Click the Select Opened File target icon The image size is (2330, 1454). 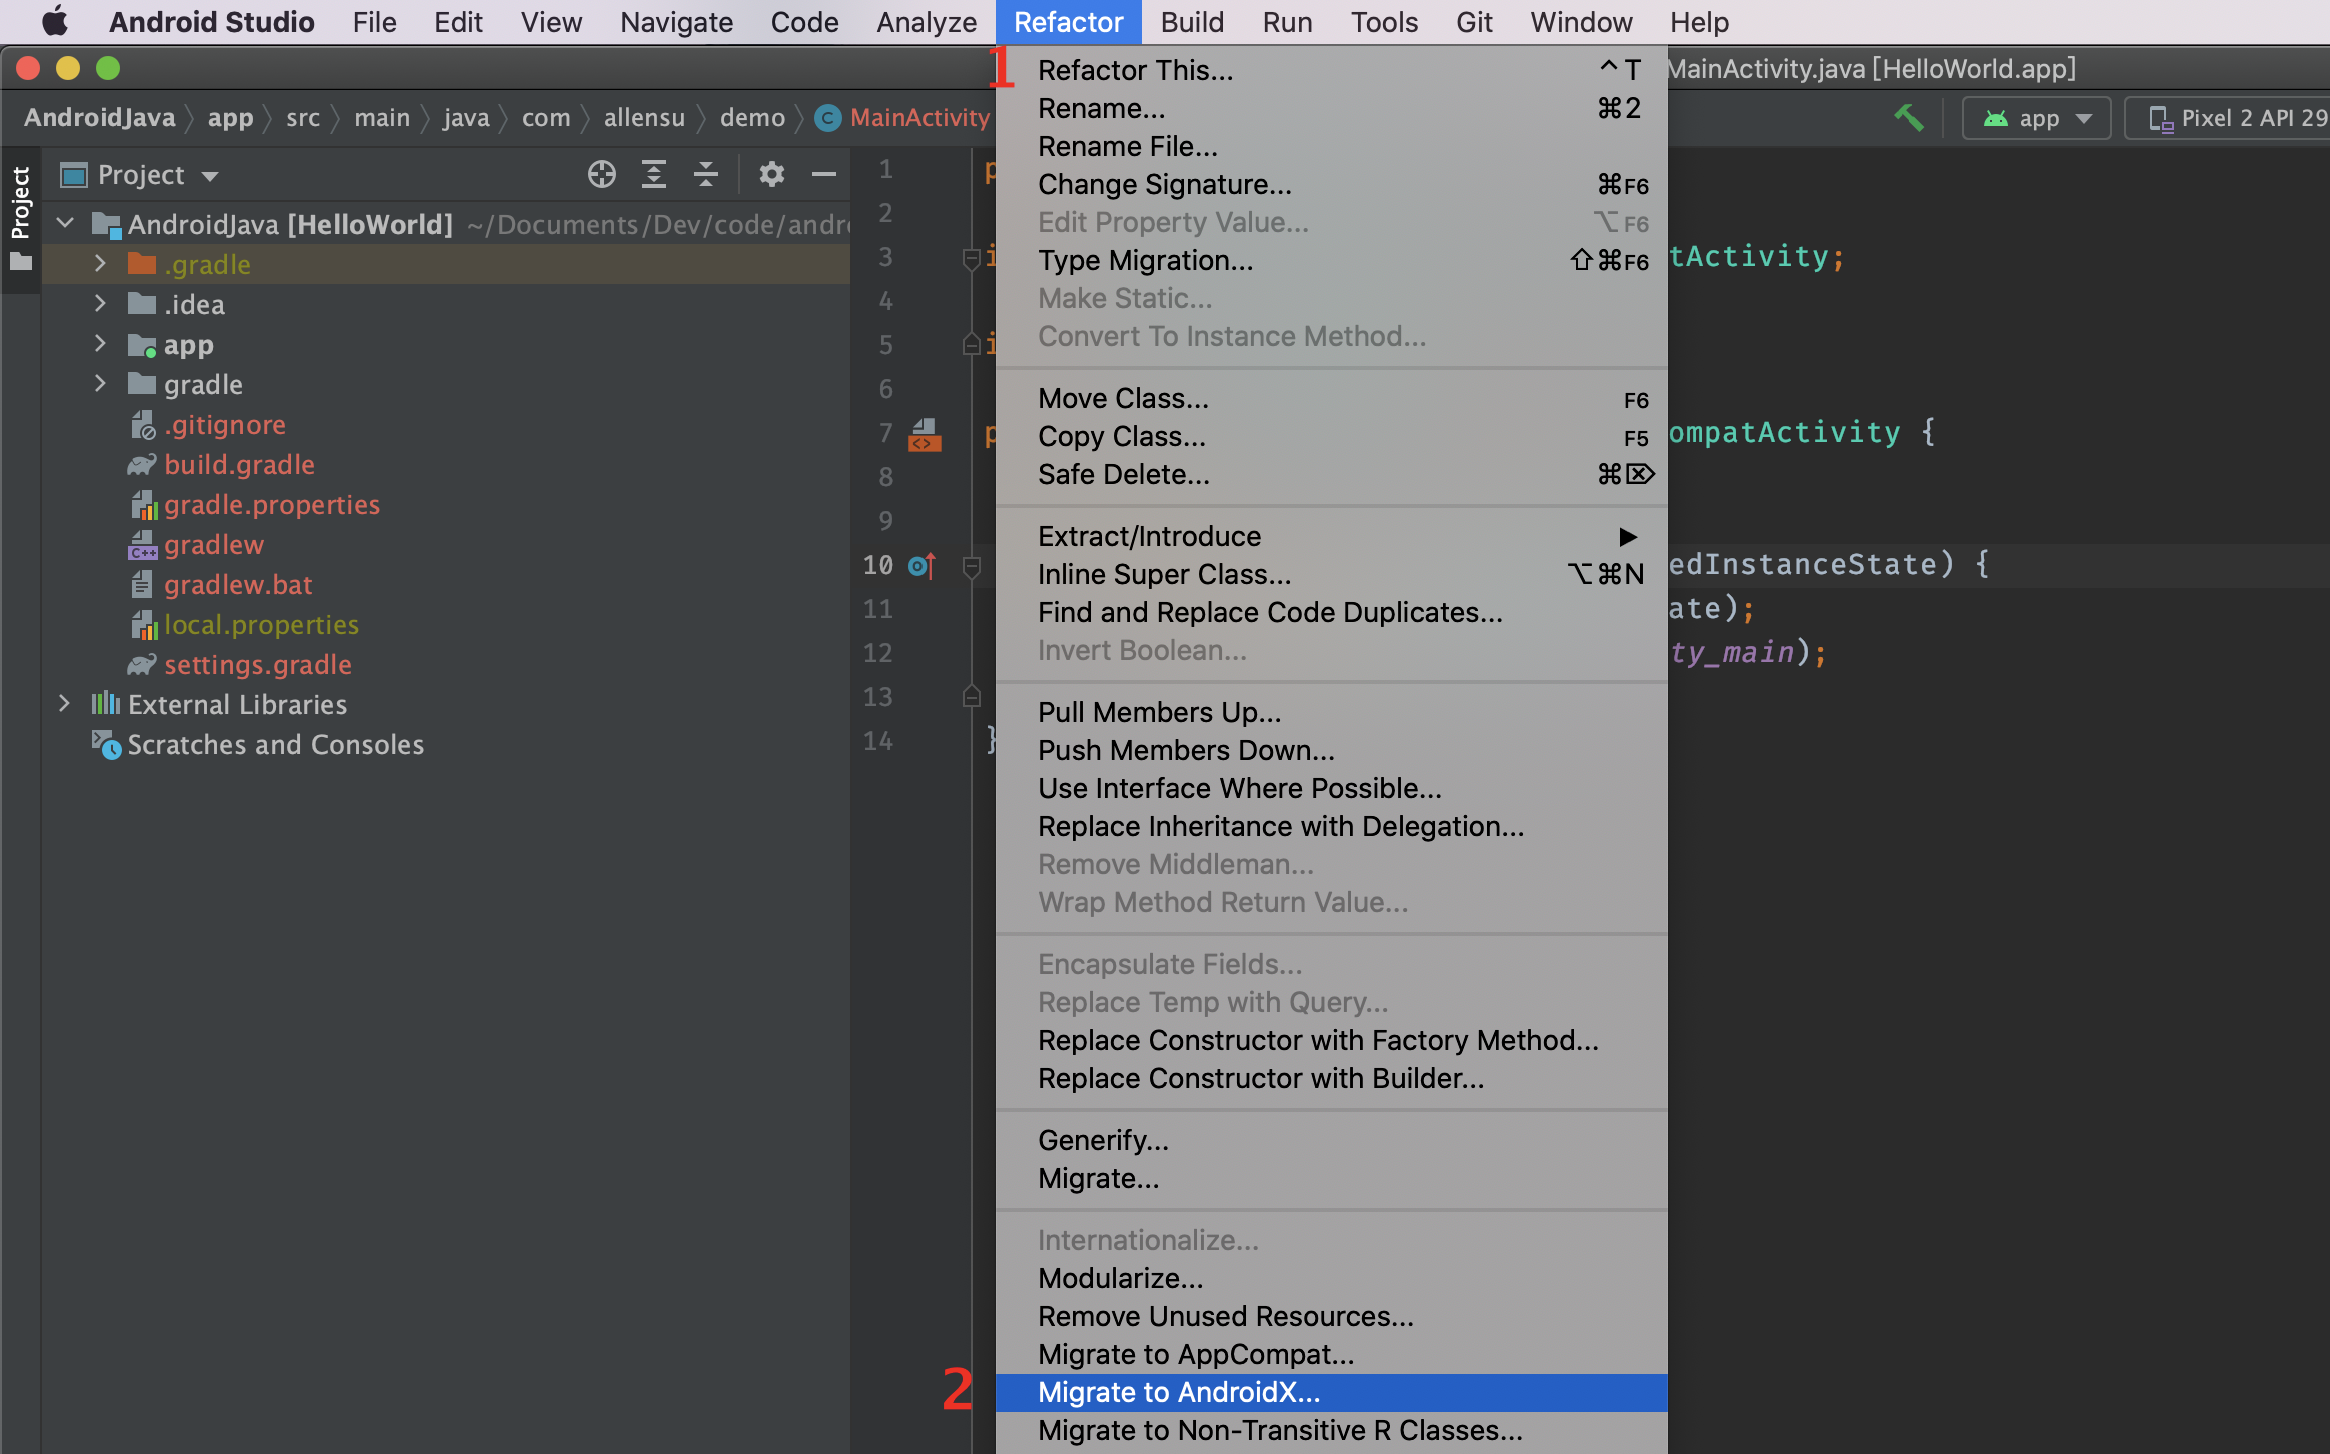(x=601, y=175)
